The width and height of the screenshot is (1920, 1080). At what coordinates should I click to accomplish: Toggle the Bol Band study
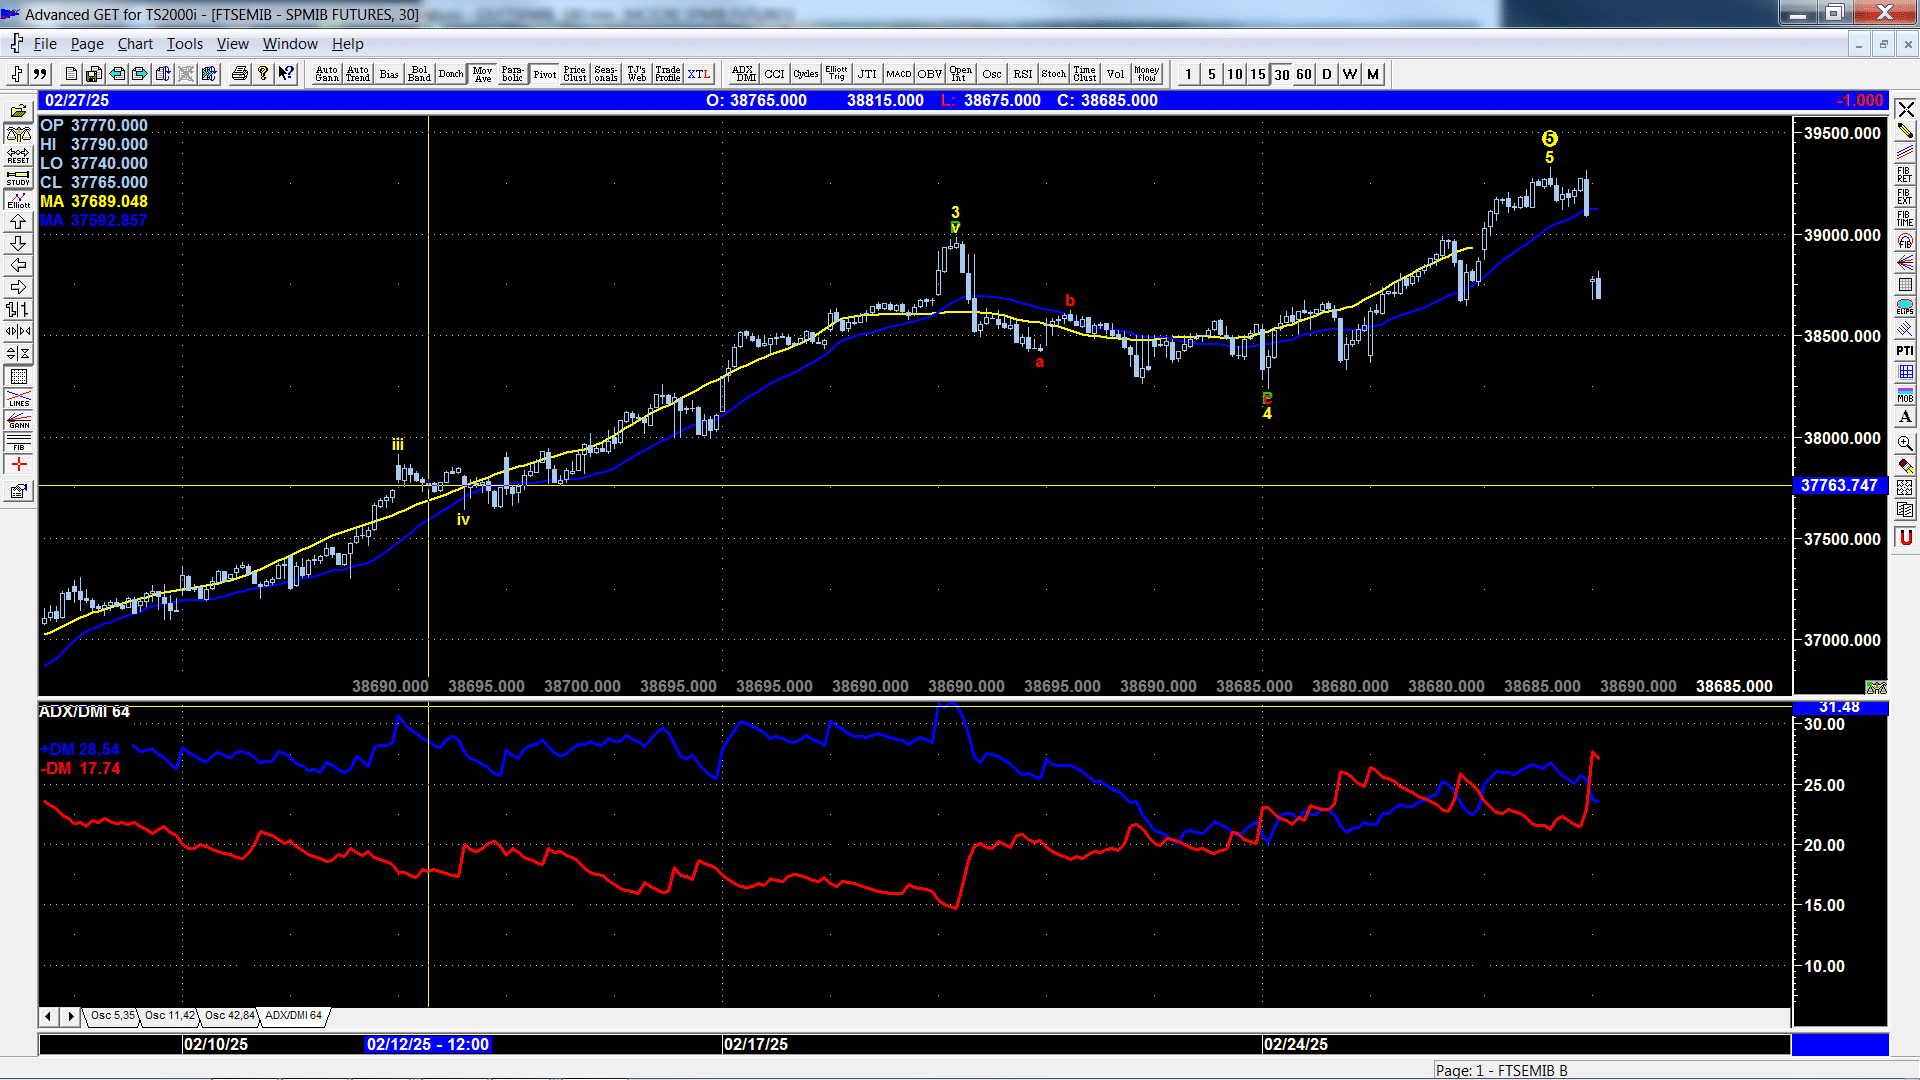point(420,74)
